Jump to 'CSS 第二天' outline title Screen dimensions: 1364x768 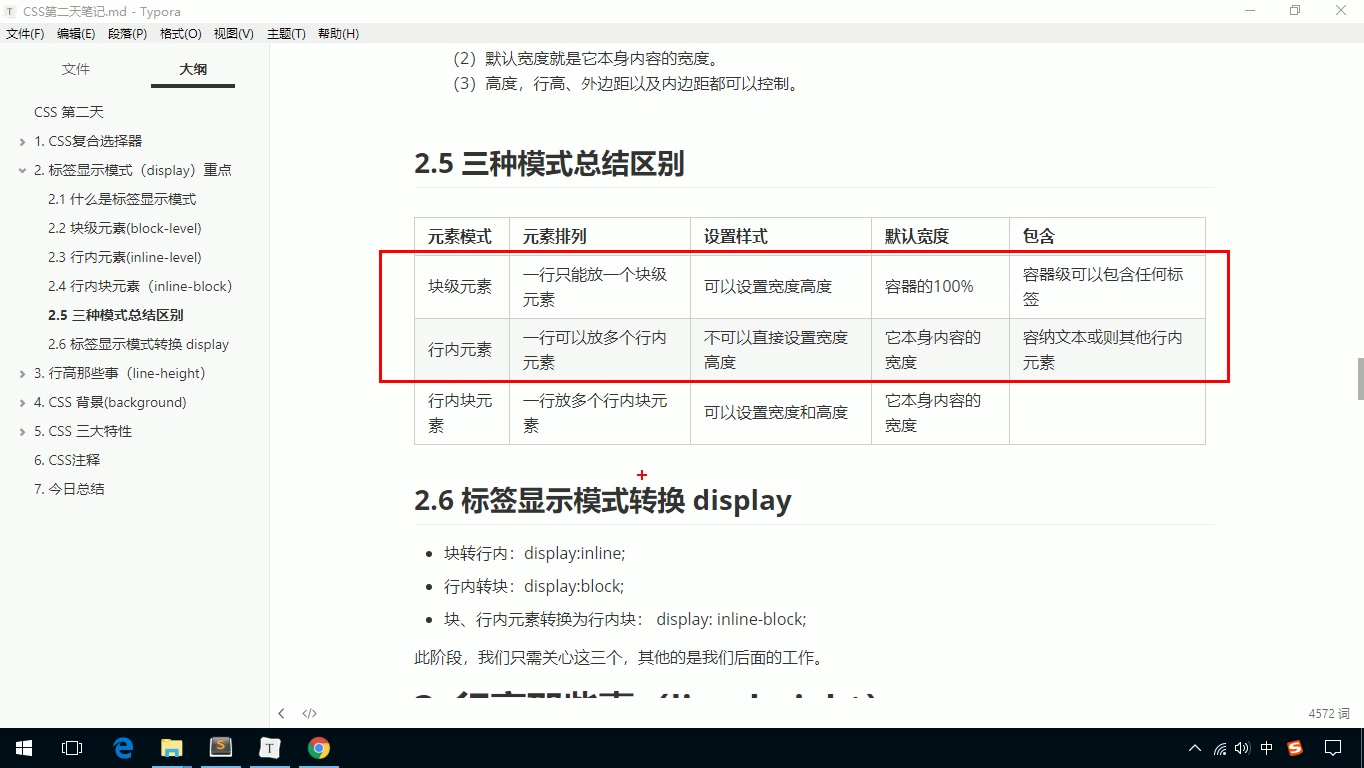69,112
